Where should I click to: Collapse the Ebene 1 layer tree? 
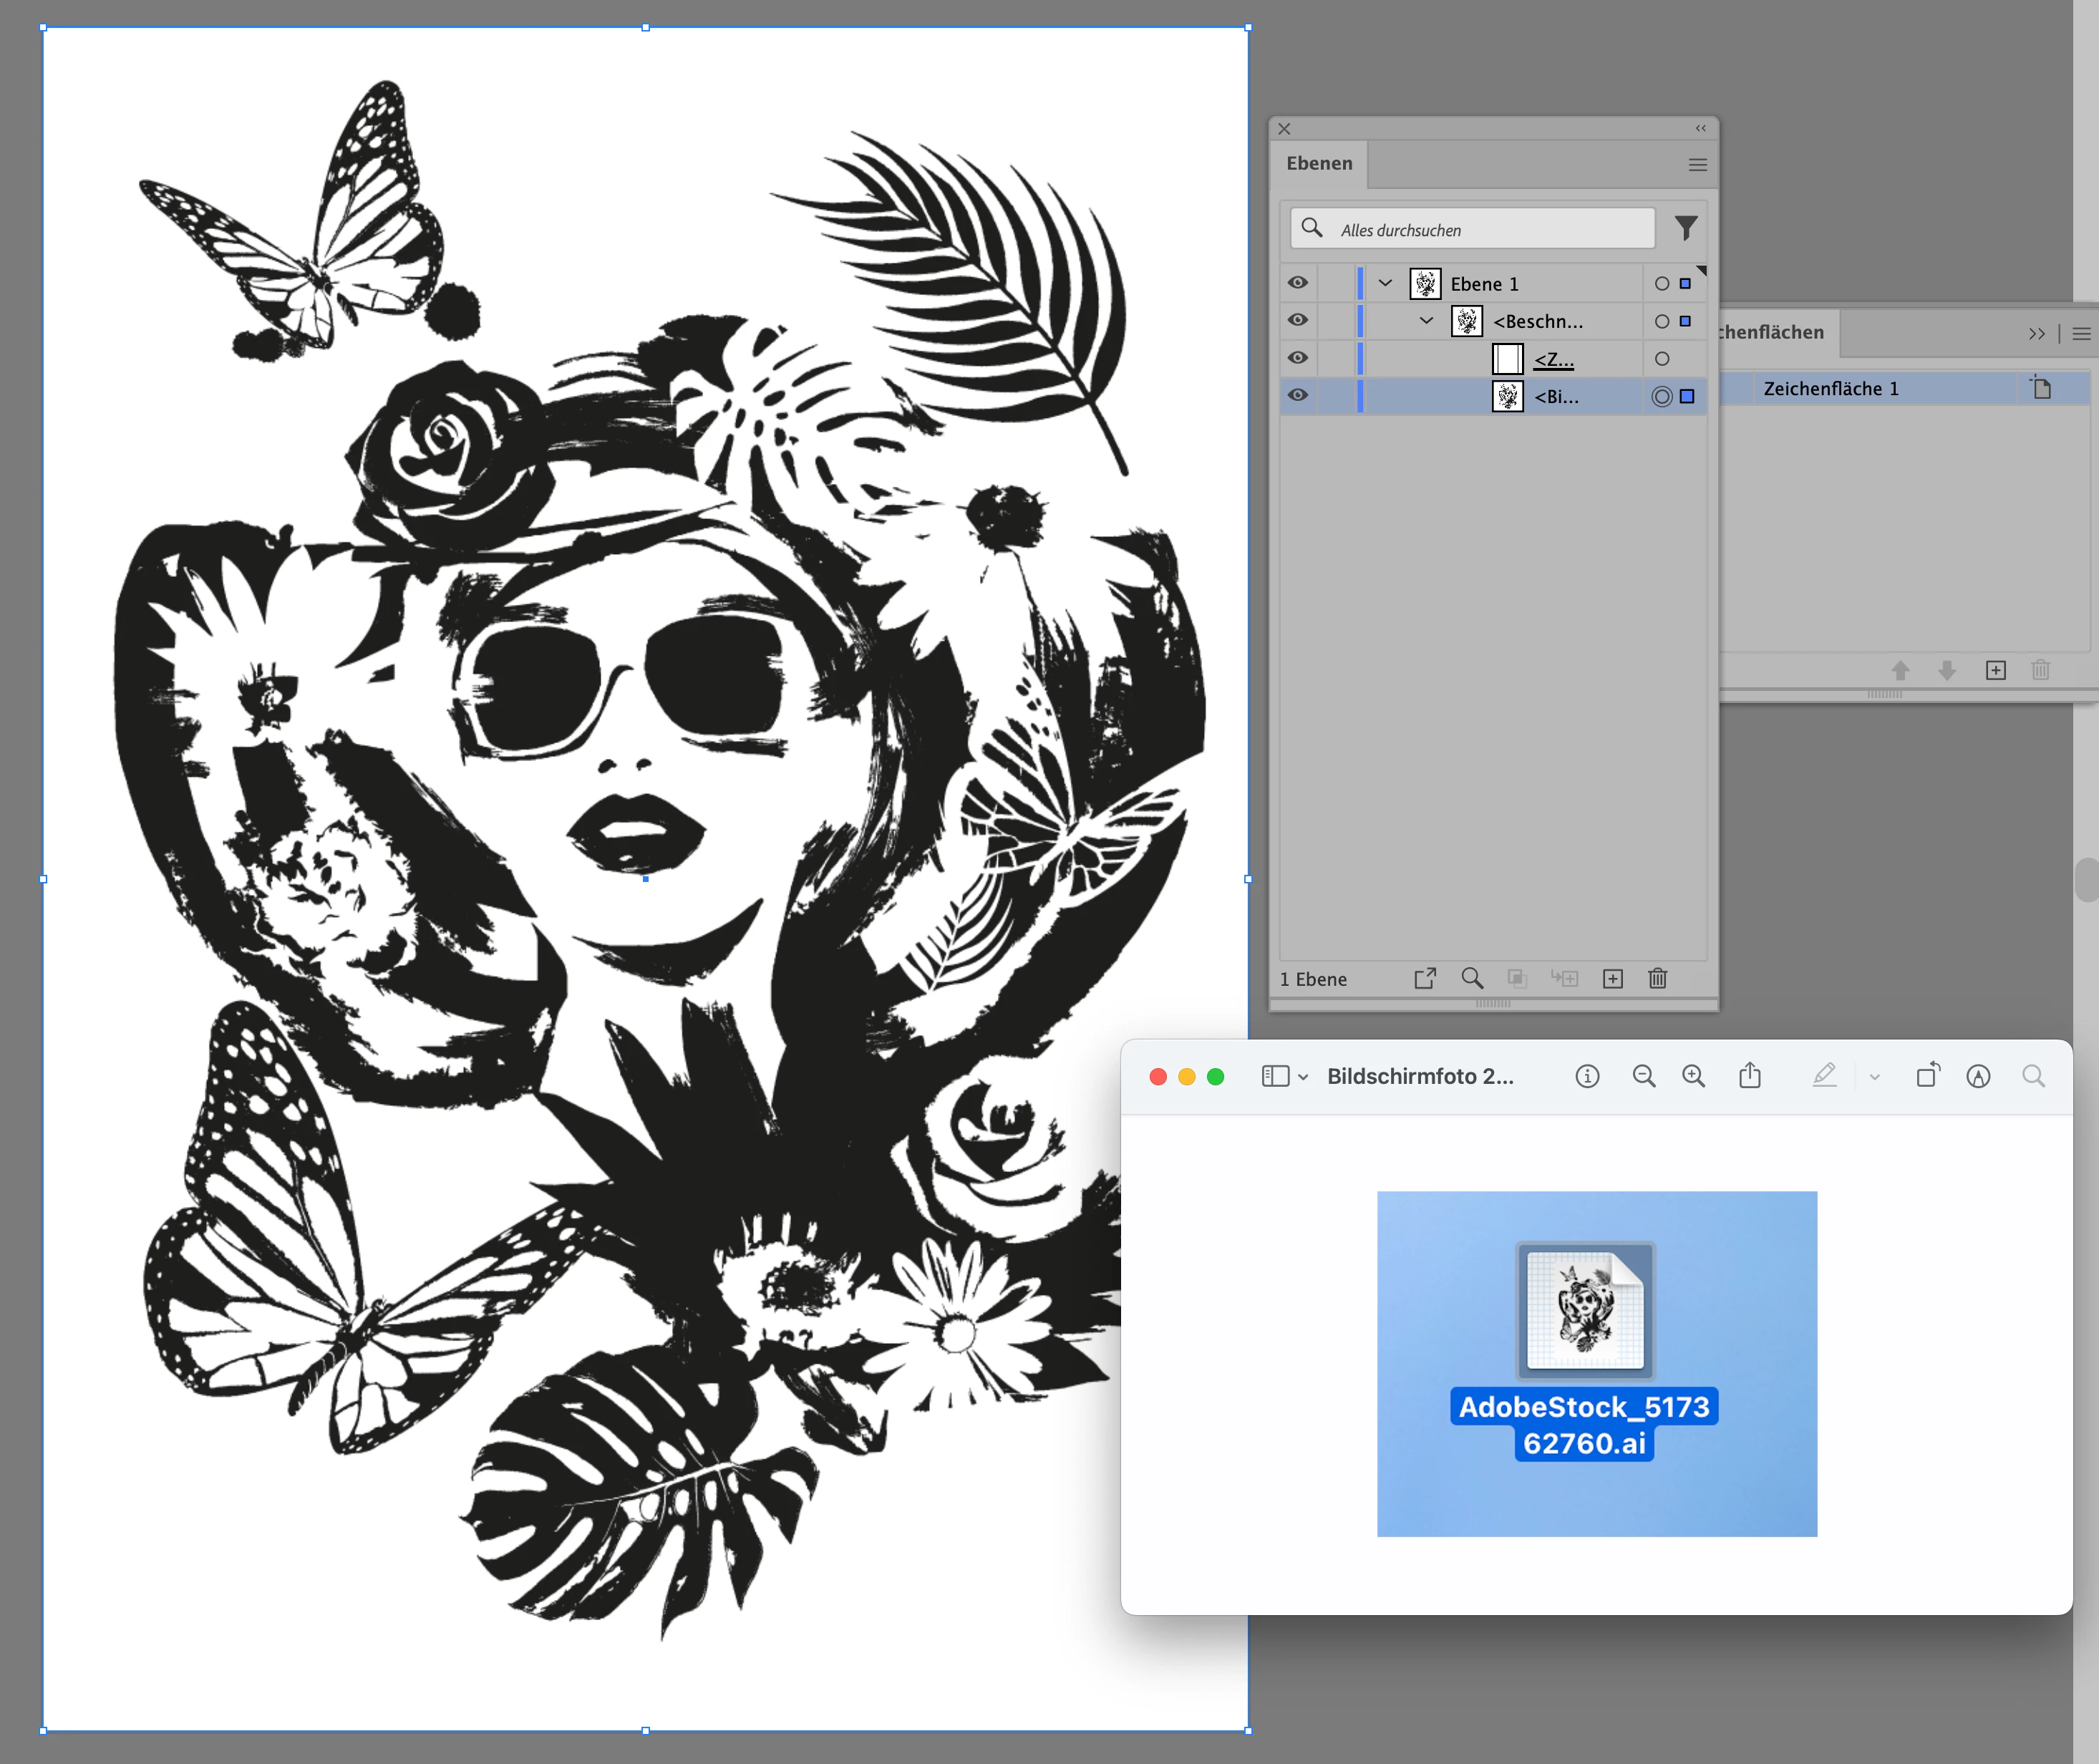coord(1385,283)
